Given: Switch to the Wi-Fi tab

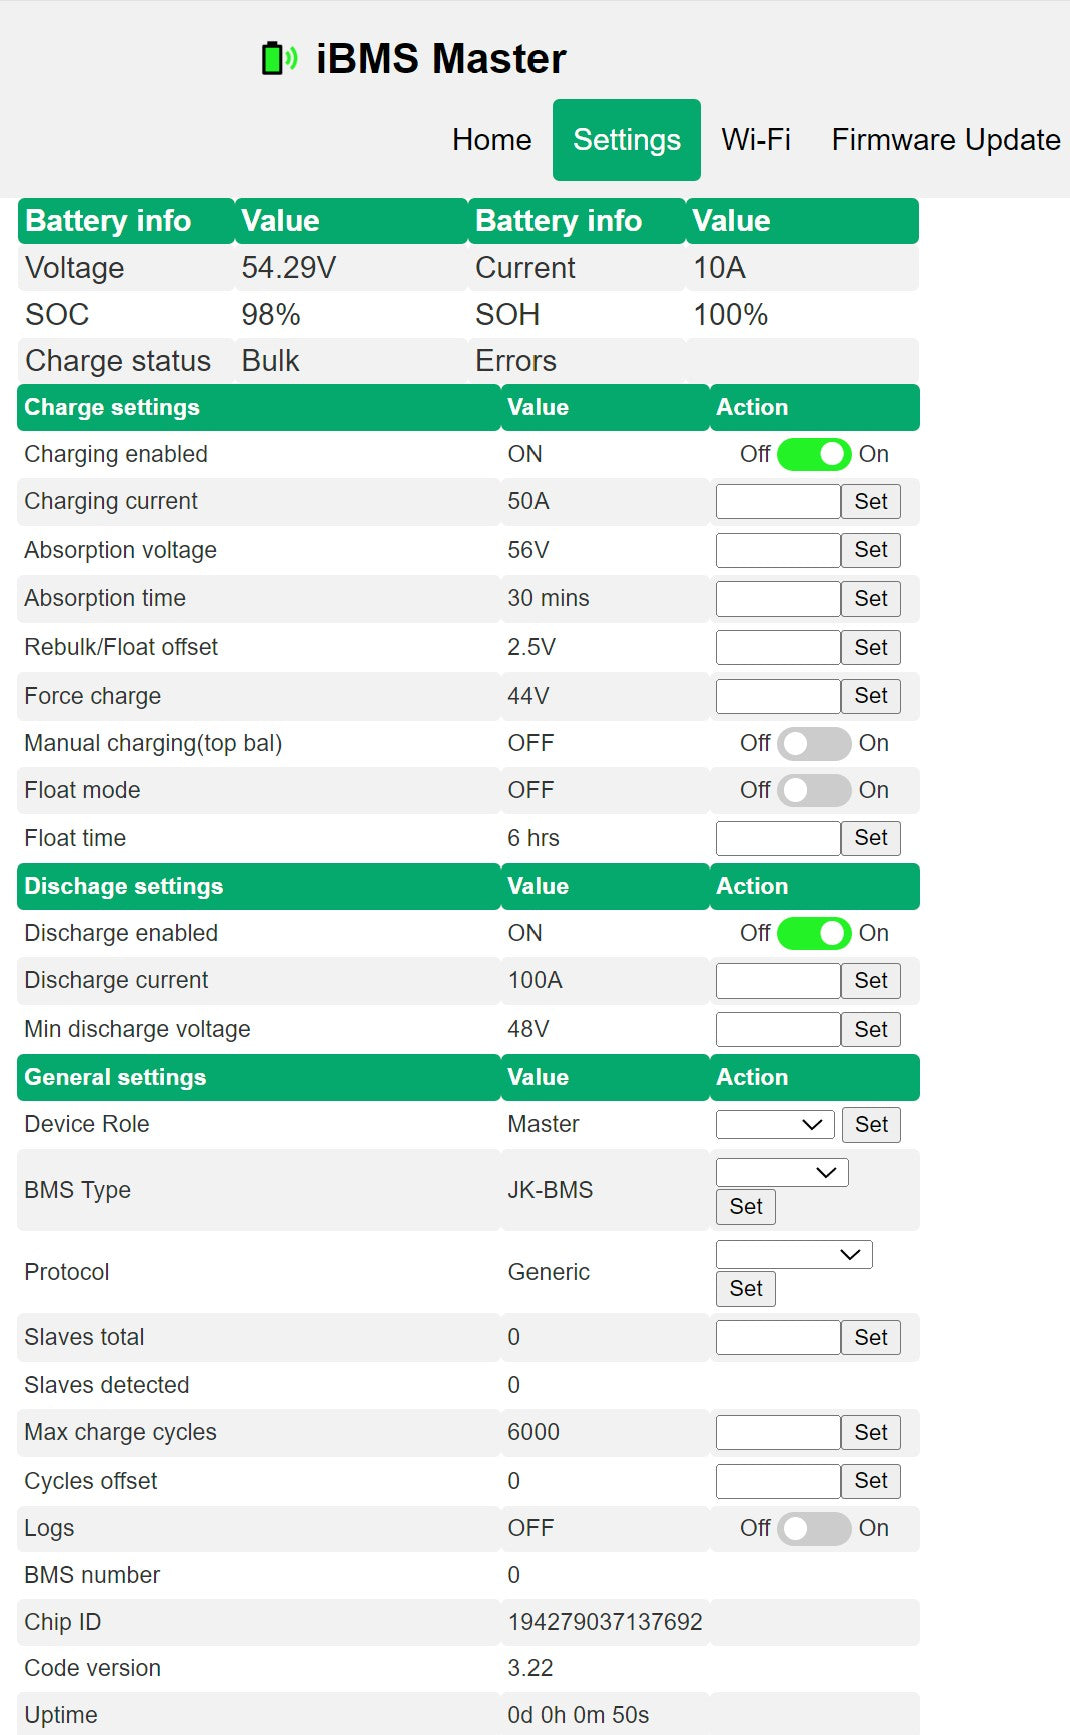Looking at the screenshot, I should click(x=756, y=140).
